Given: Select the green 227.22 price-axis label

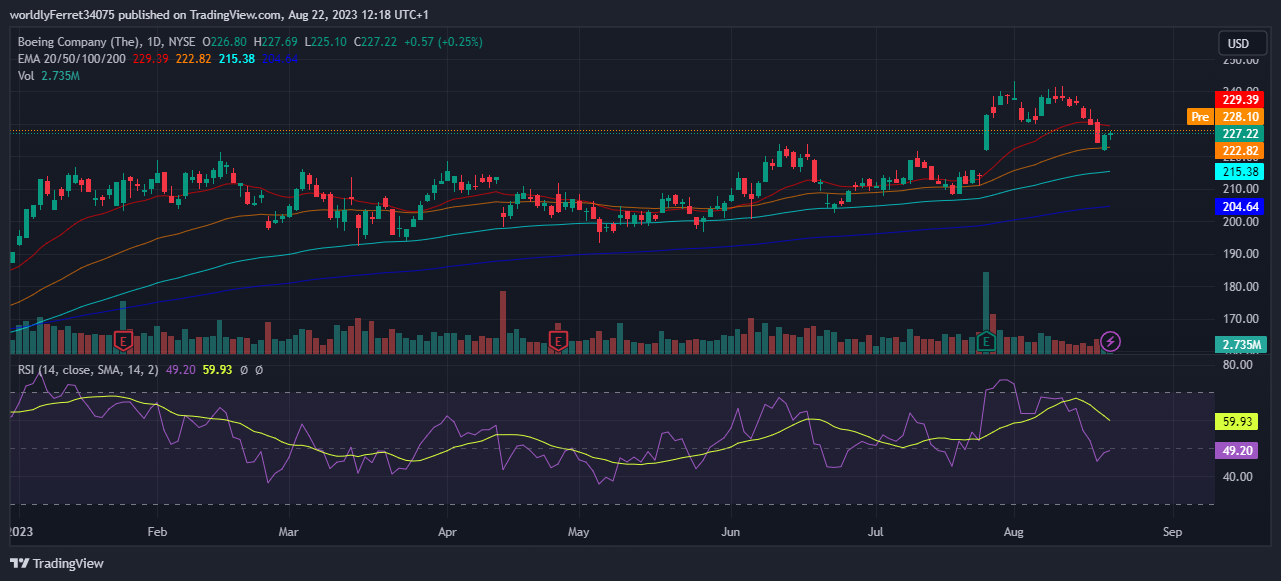Looking at the screenshot, I should (1240, 133).
